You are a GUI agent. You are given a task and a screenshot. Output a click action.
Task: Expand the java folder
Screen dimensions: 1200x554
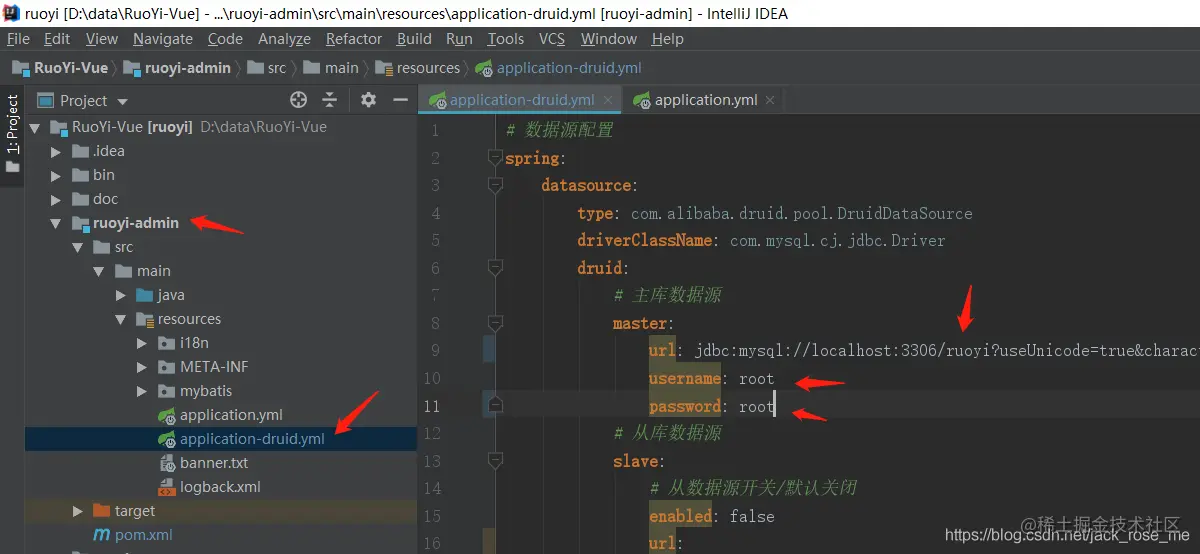click(x=122, y=295)
